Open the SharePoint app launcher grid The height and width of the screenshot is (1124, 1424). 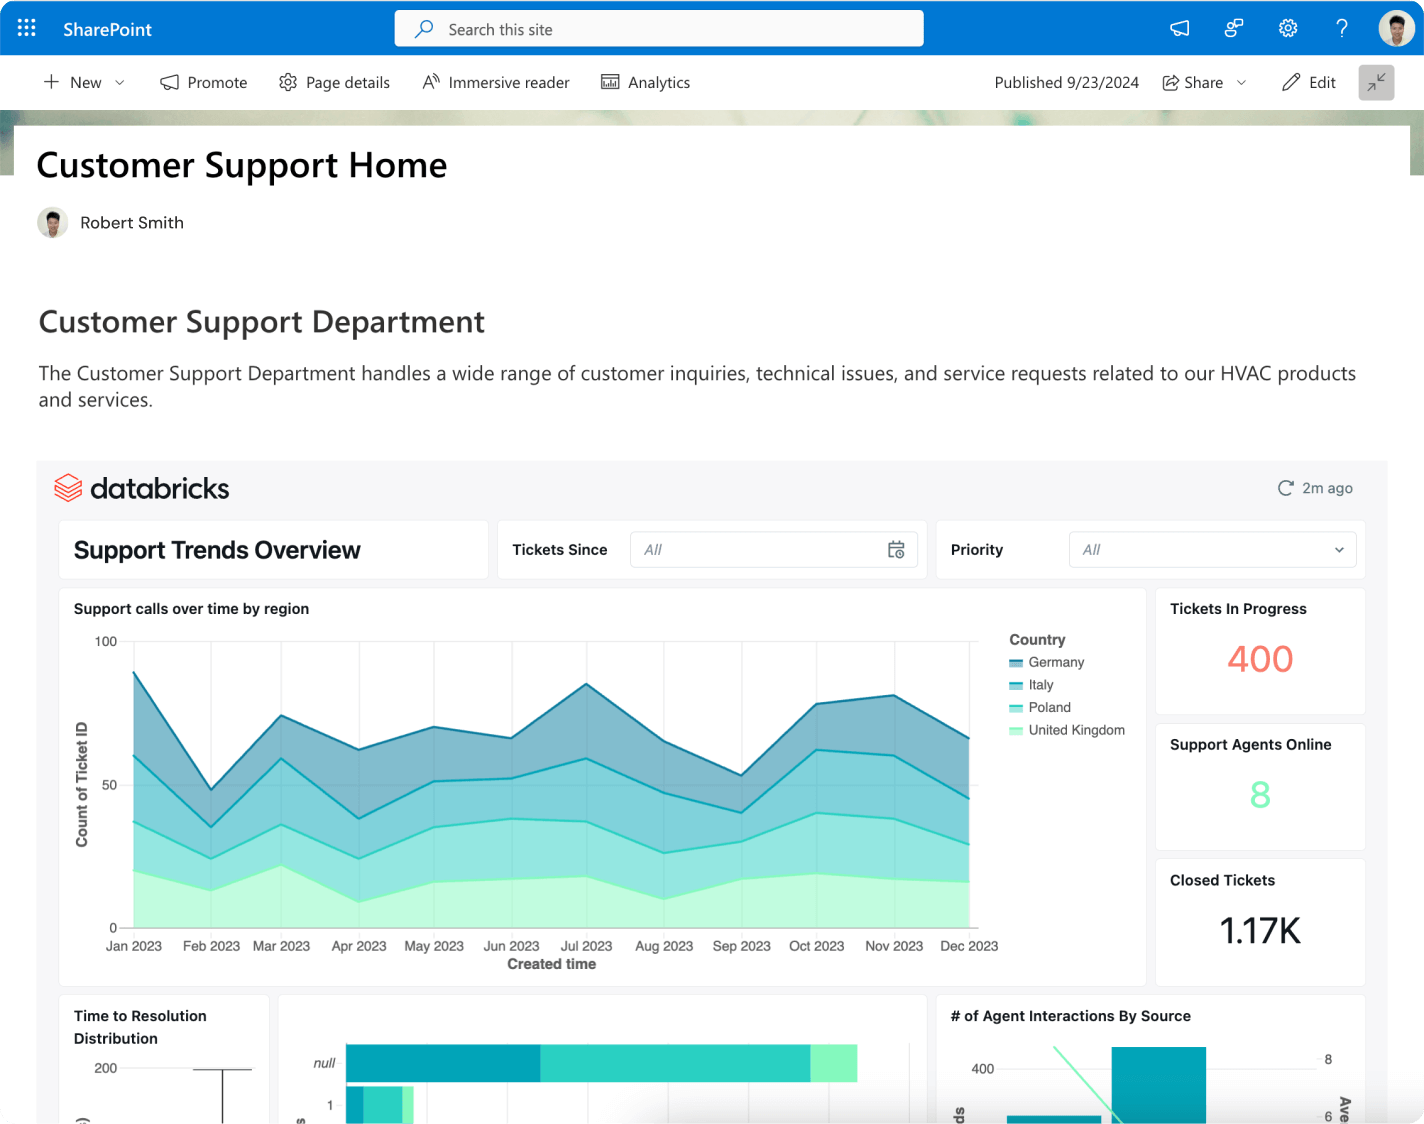click(x=27, y=28)
